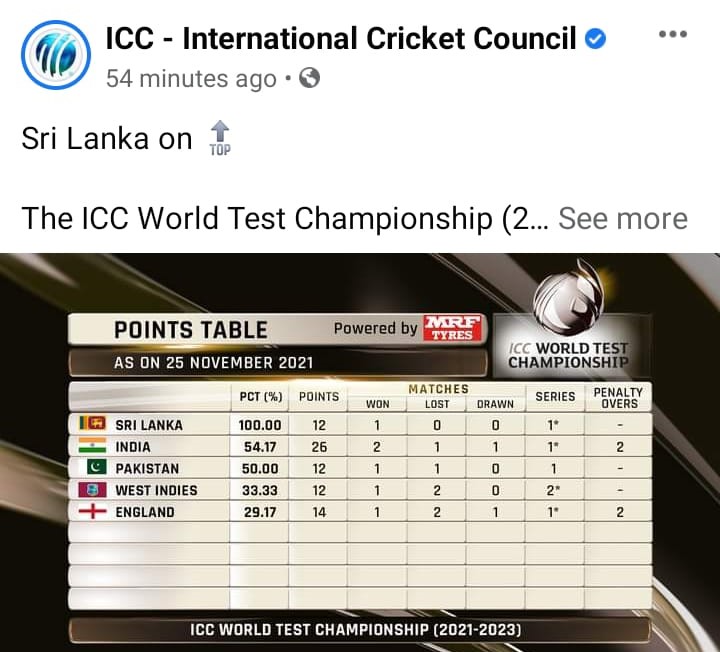Image resolution: width=720 pixels, height=652 pixels.
Task: Open the ICC profile picture
Action: (56, 55)
